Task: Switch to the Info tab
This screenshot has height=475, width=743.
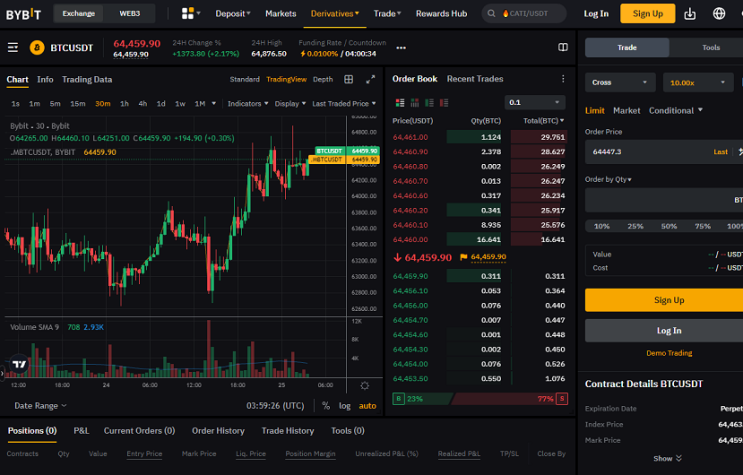Action: tap(45, 79)
